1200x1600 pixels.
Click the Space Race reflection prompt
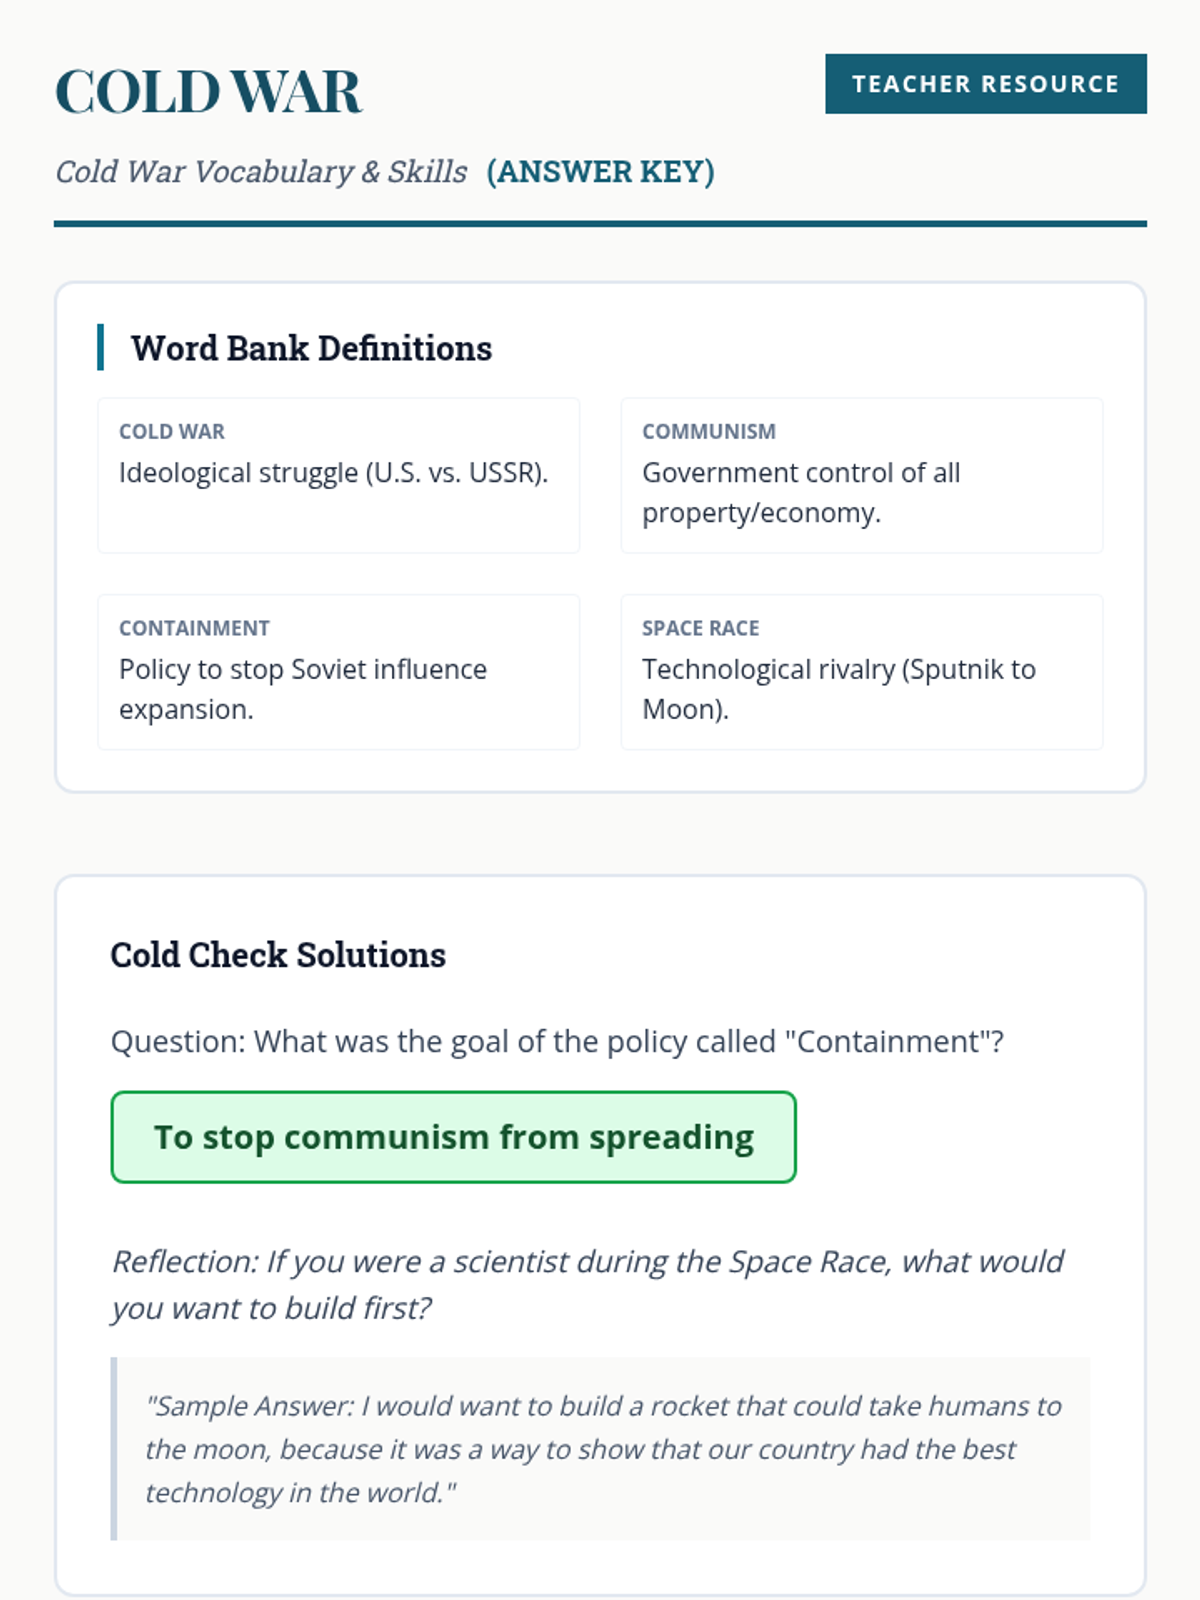pyautogui.click(x=588, y=1285)
